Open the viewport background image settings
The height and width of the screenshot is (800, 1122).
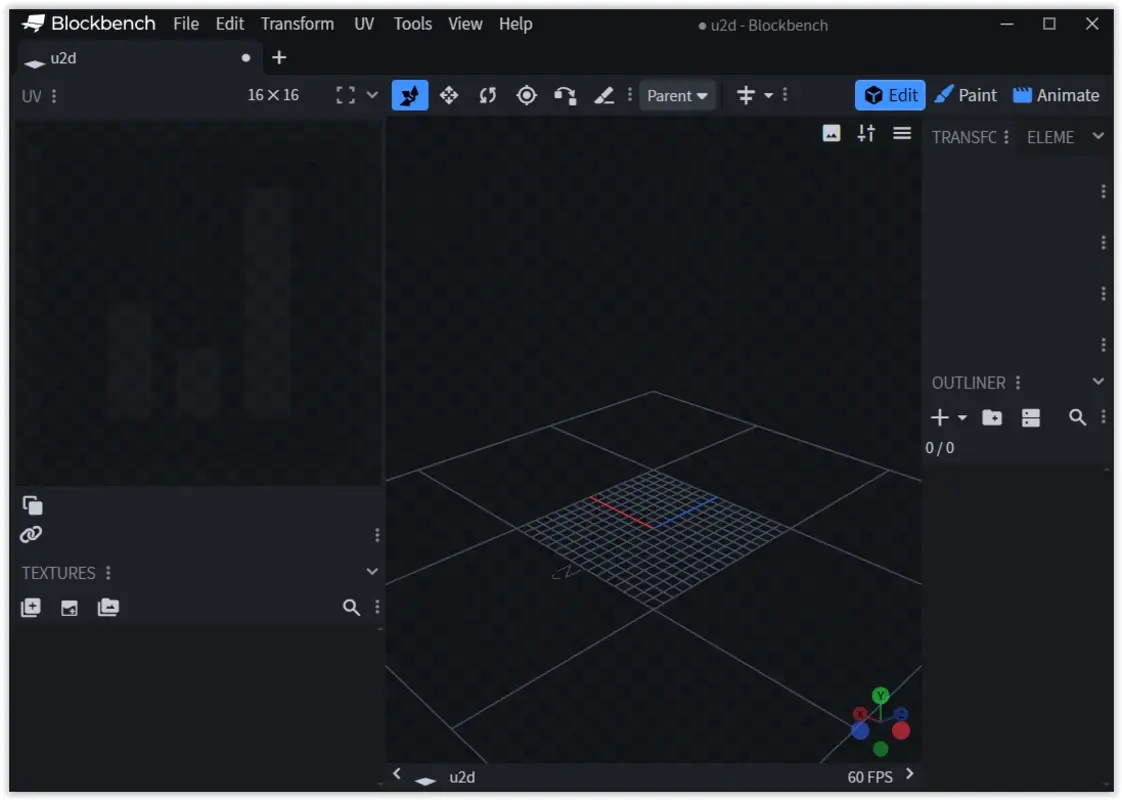[x=831, y=132]
